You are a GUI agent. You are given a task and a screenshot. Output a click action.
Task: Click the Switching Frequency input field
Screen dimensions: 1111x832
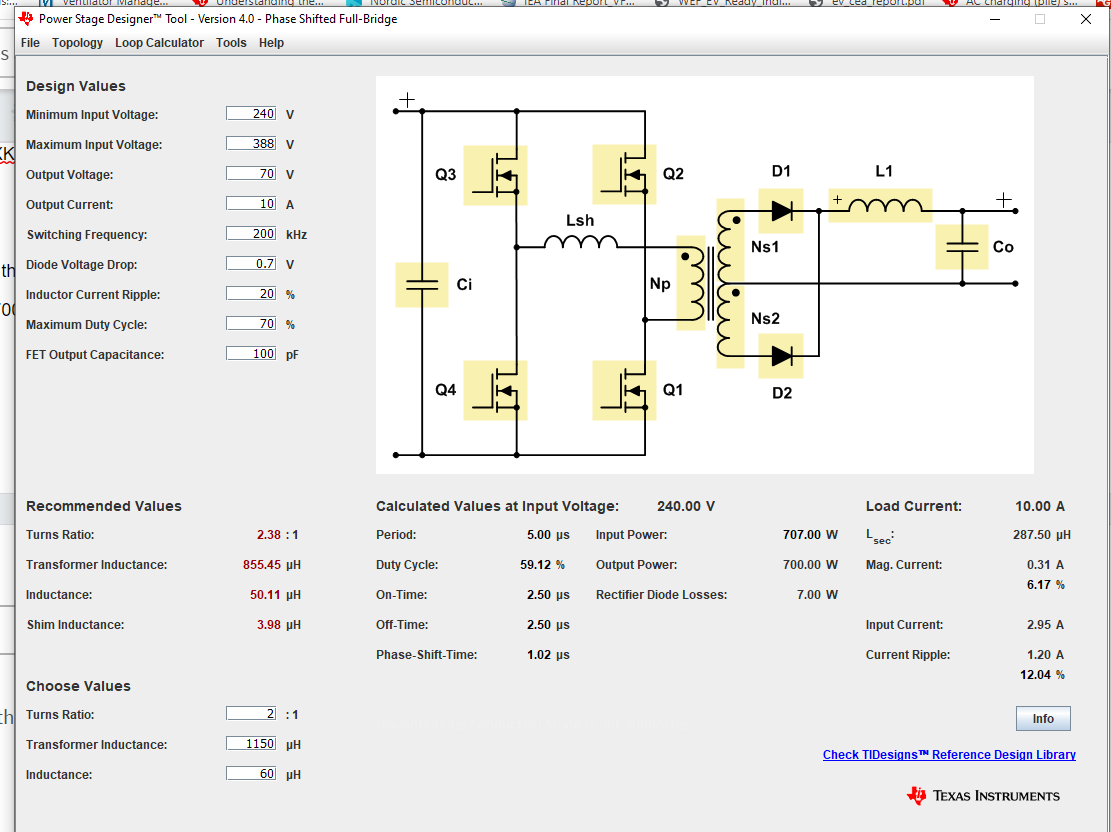point(251,233)
